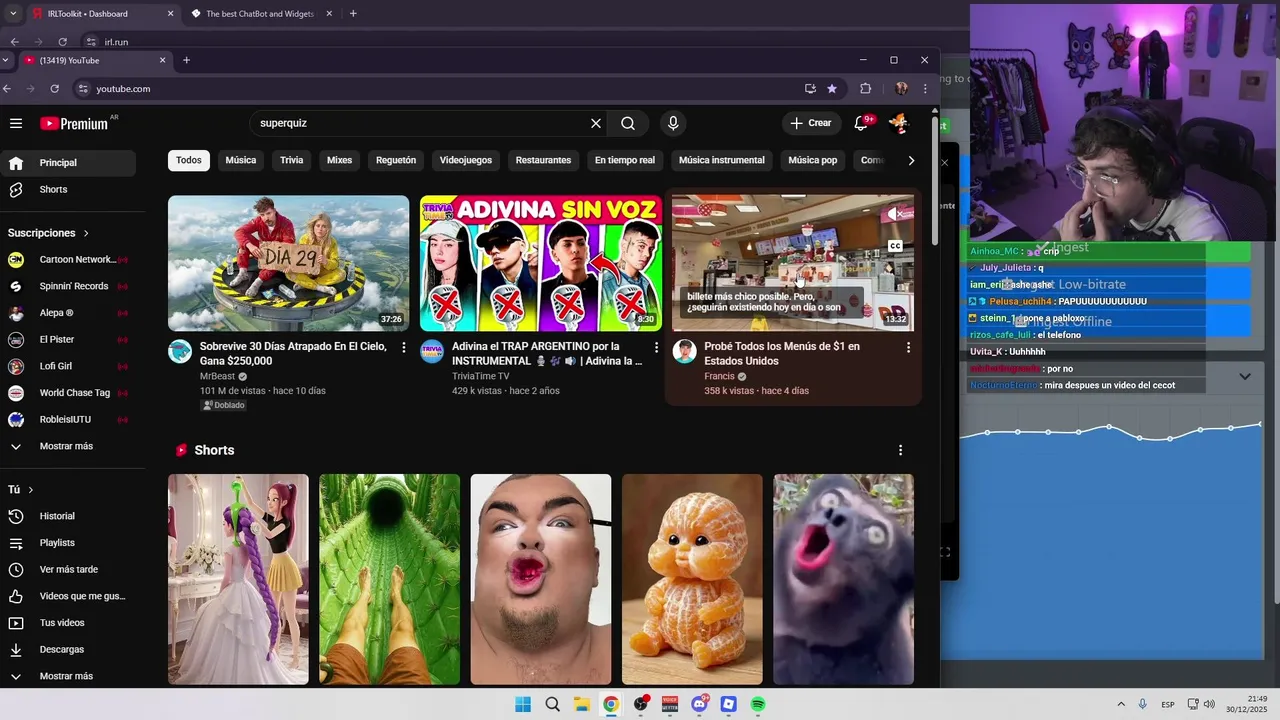This screenshot has width=1280, height=720.
Task: Open options for the TriviaTime TV video
Action: coord(656,347)
